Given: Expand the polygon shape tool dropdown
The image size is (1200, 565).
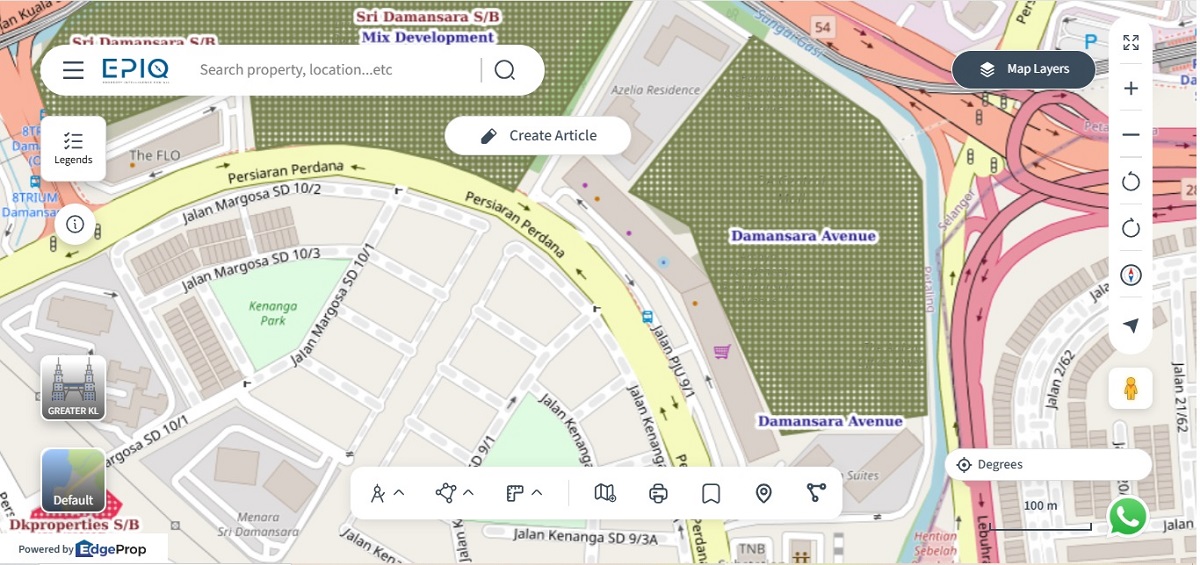Looking at the screenshot, I should (x=455, y=493).
